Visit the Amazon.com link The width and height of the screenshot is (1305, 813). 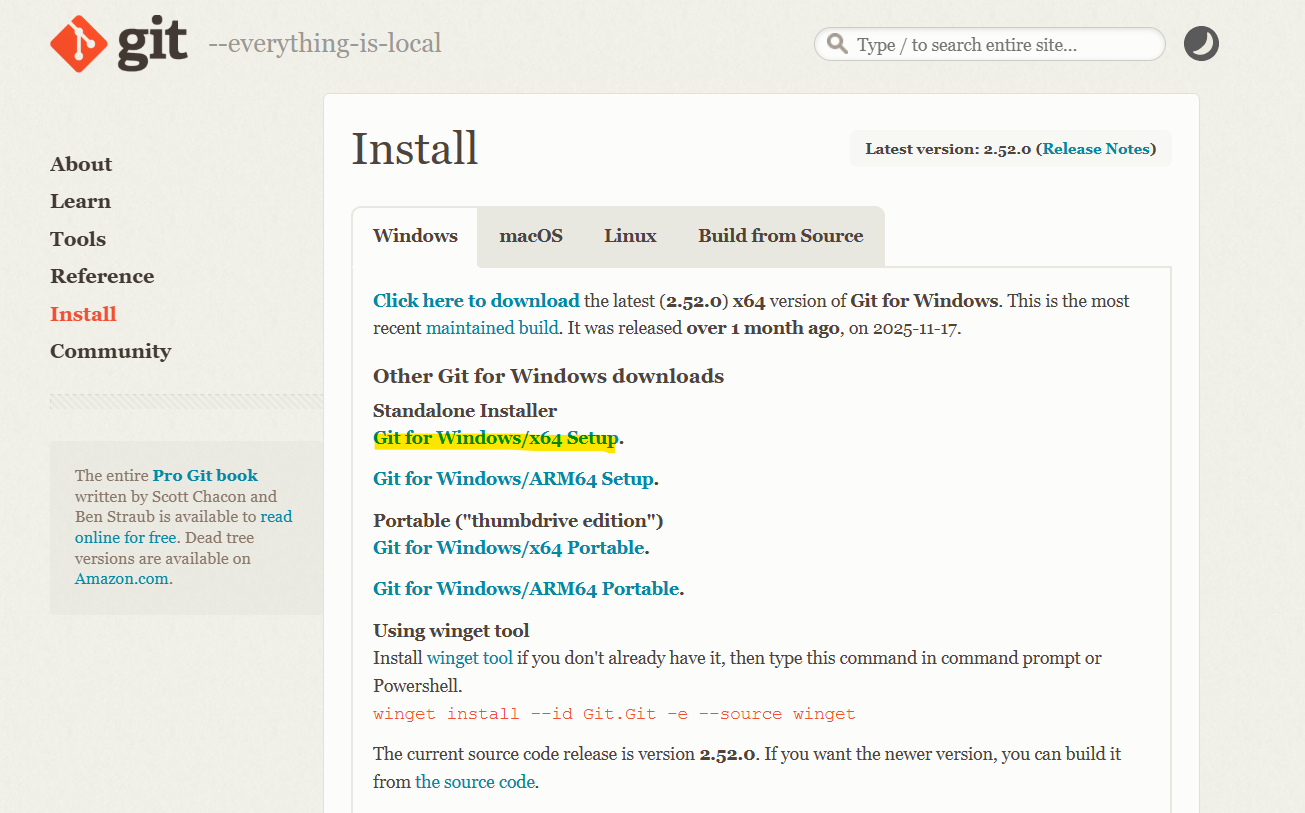(121, 579)
